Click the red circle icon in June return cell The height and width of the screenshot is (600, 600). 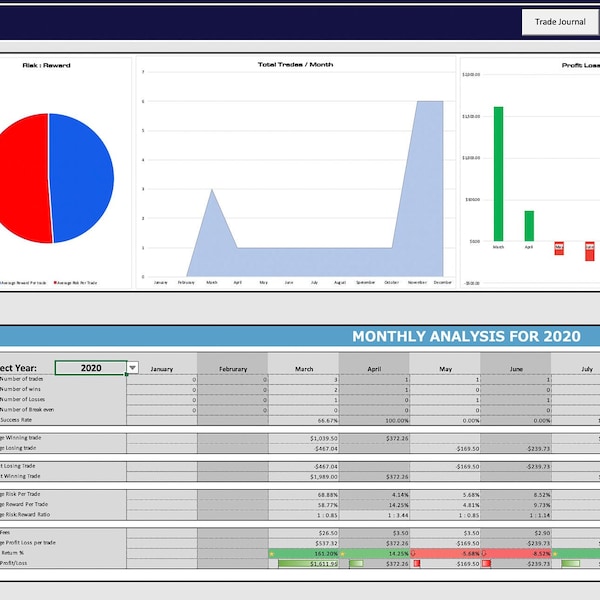pyautogui.click(x=484, y=553)
